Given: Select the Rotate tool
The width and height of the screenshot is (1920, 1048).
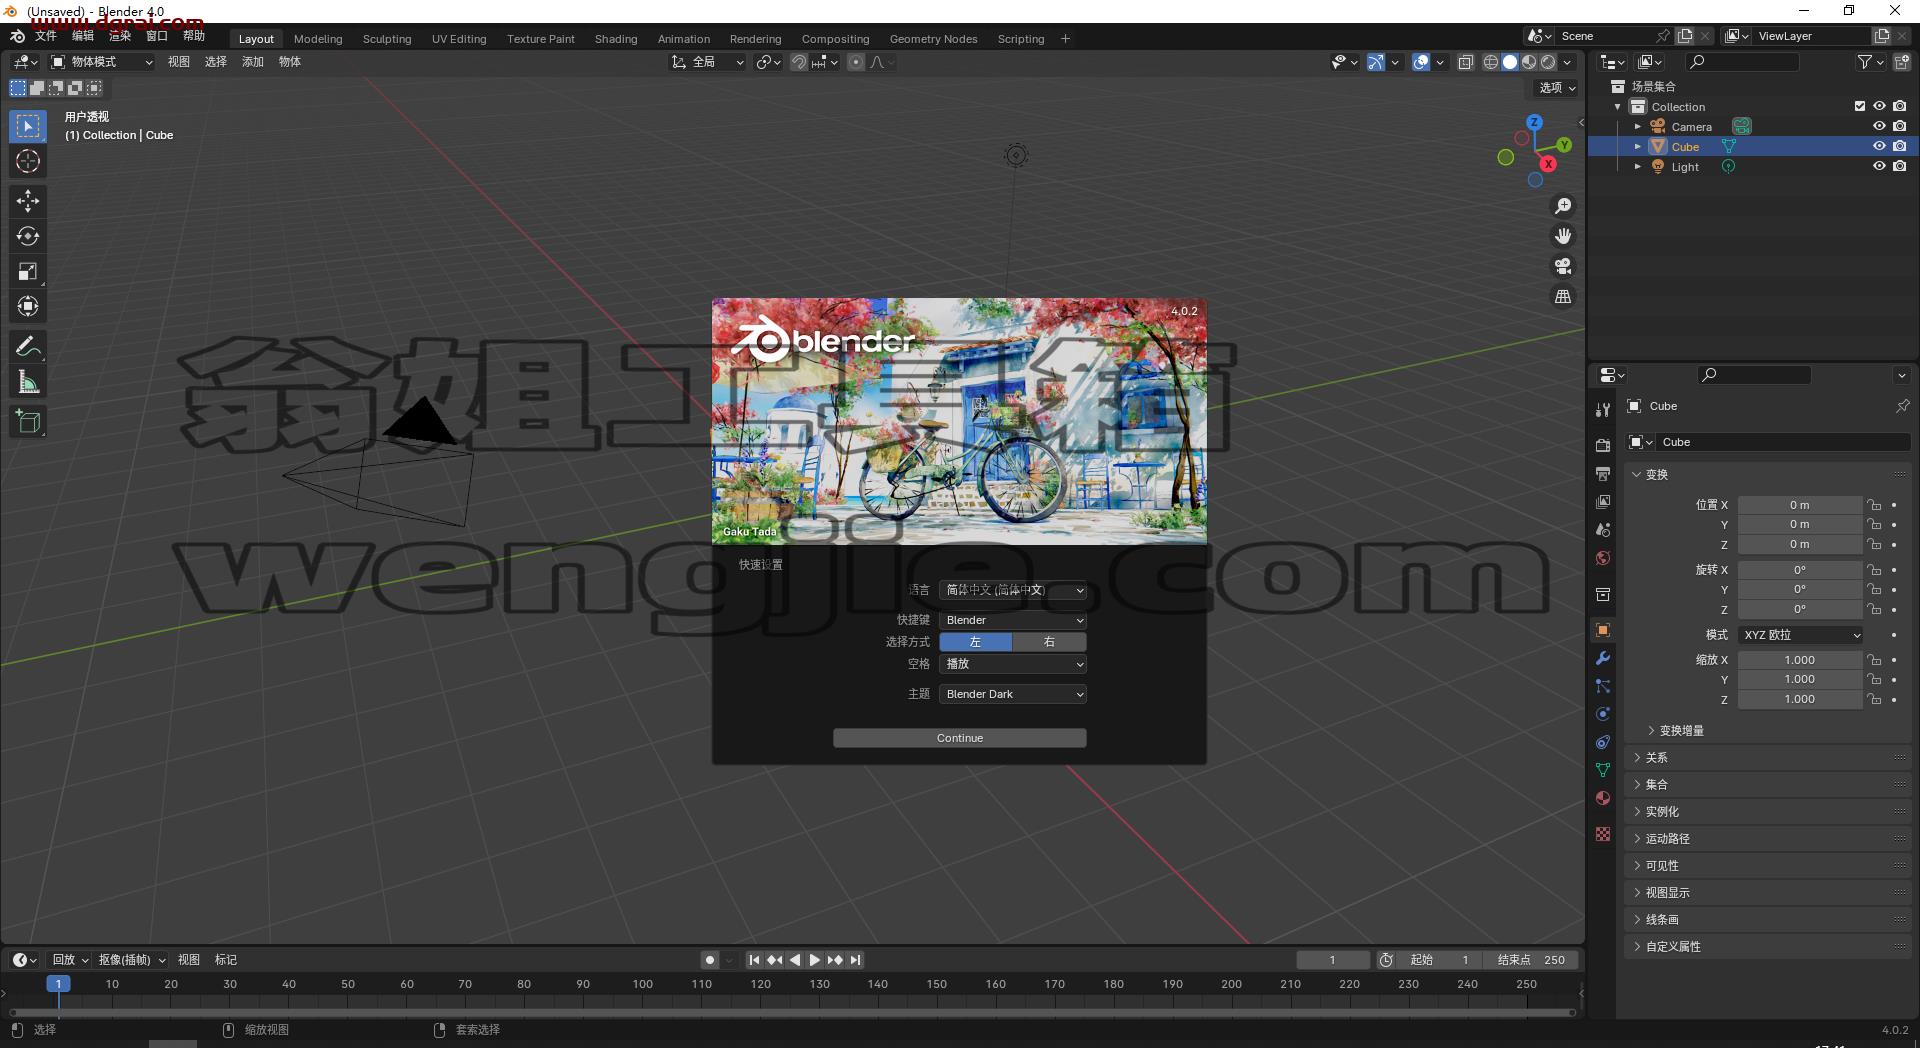Looking at the screenshot, I should (28, 236).
